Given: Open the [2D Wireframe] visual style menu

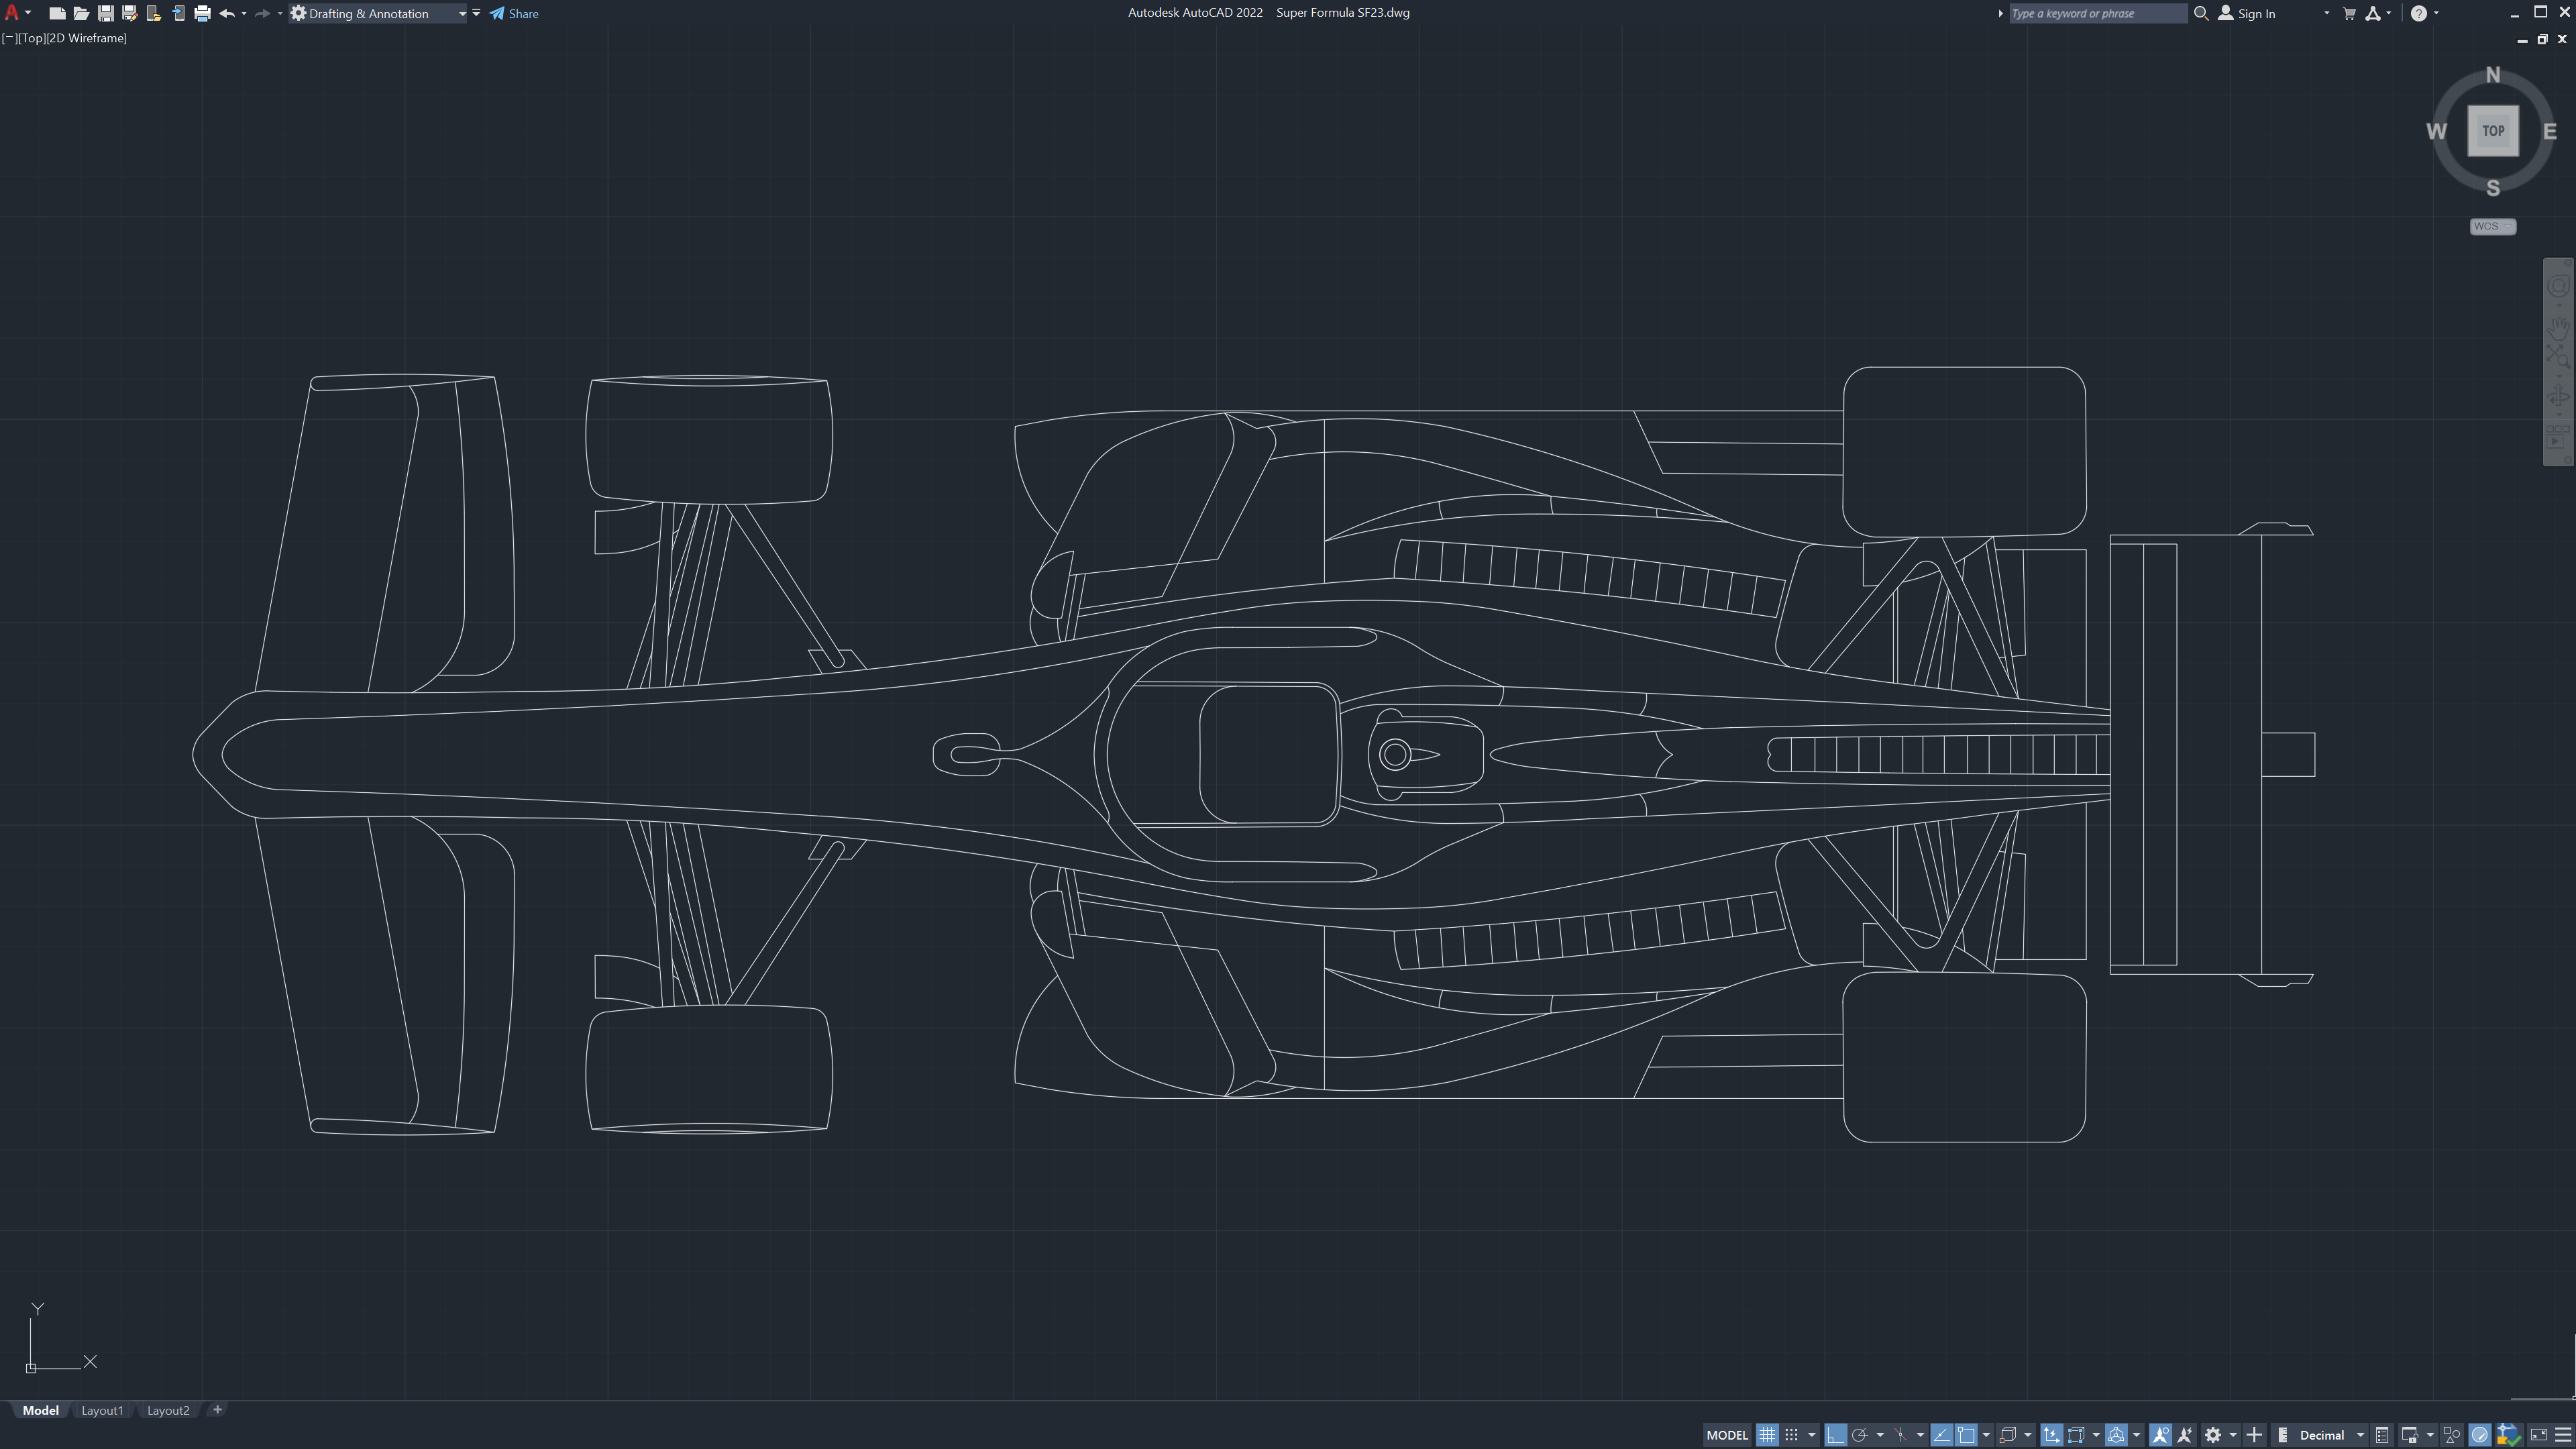Looking at the screenshot, I should [x=86, y=38].
